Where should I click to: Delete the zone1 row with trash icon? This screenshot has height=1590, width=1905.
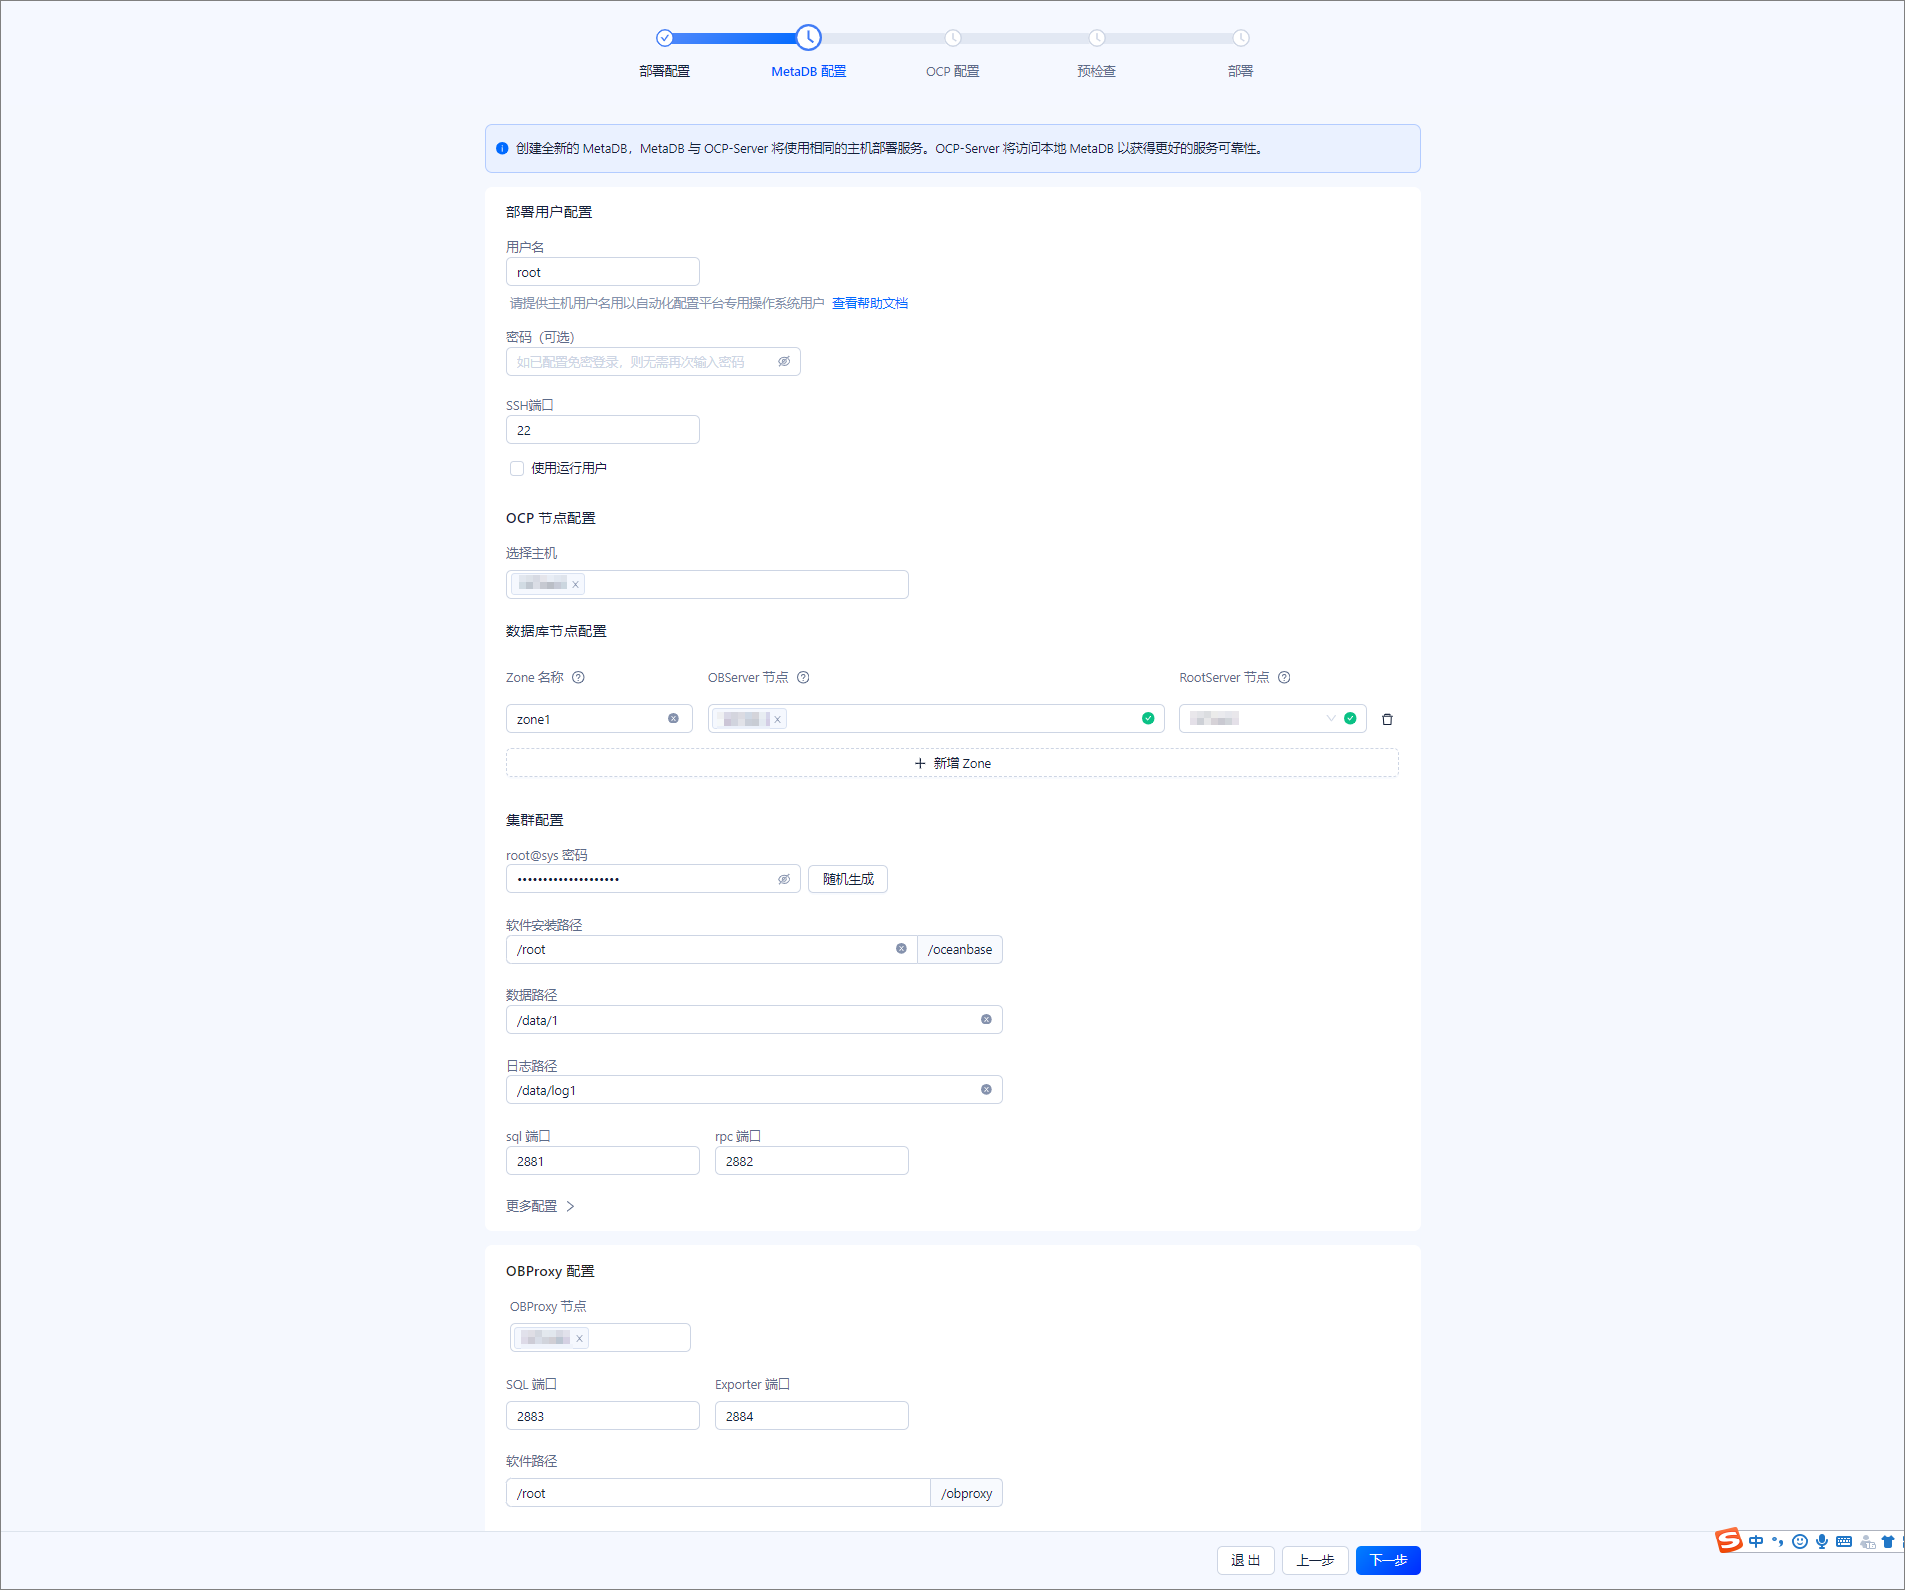[x=1387, y=719]
